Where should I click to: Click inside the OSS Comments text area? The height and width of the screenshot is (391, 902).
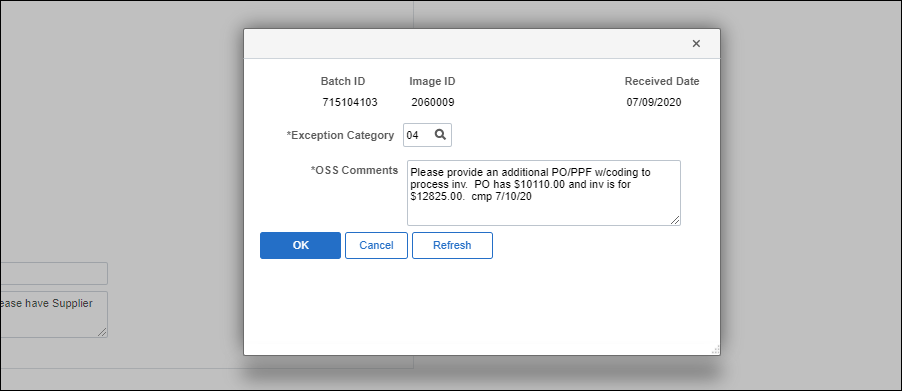coord(544,193)
